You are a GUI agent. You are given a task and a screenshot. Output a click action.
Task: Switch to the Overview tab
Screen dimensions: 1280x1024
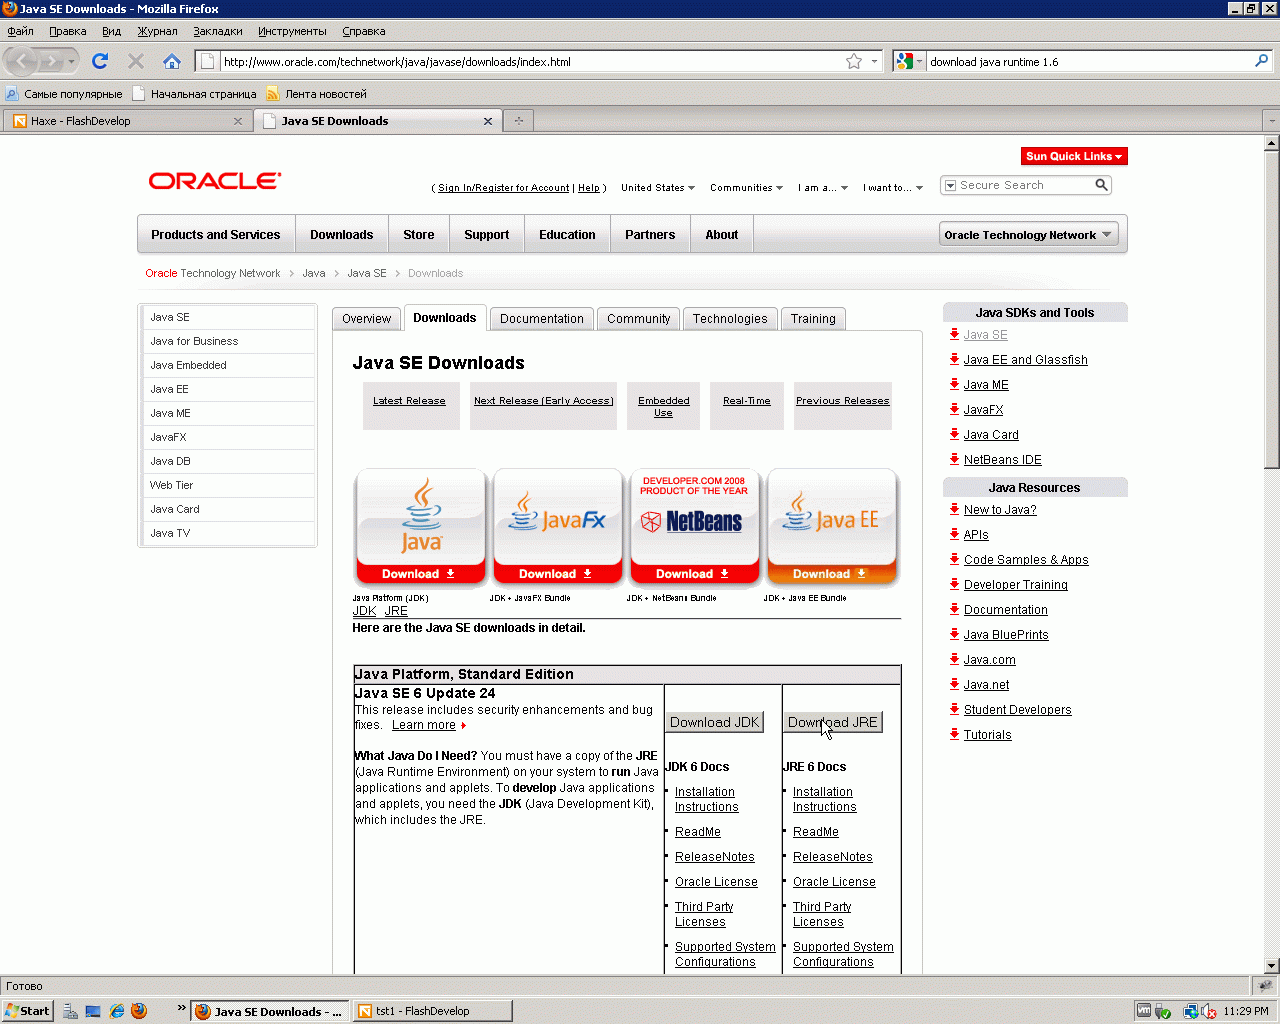[x=366, y=319]
